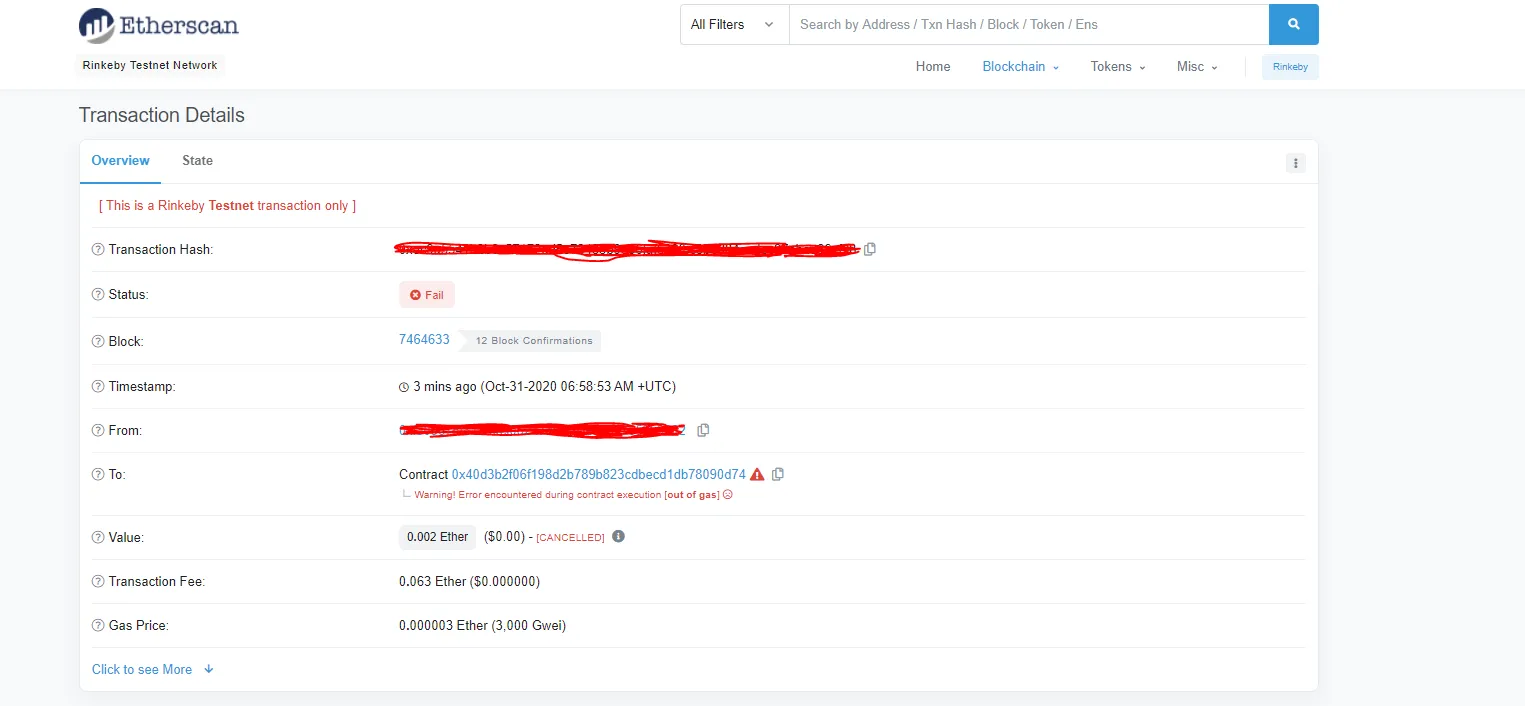Click help icon next to From

(x=98, y=430)
